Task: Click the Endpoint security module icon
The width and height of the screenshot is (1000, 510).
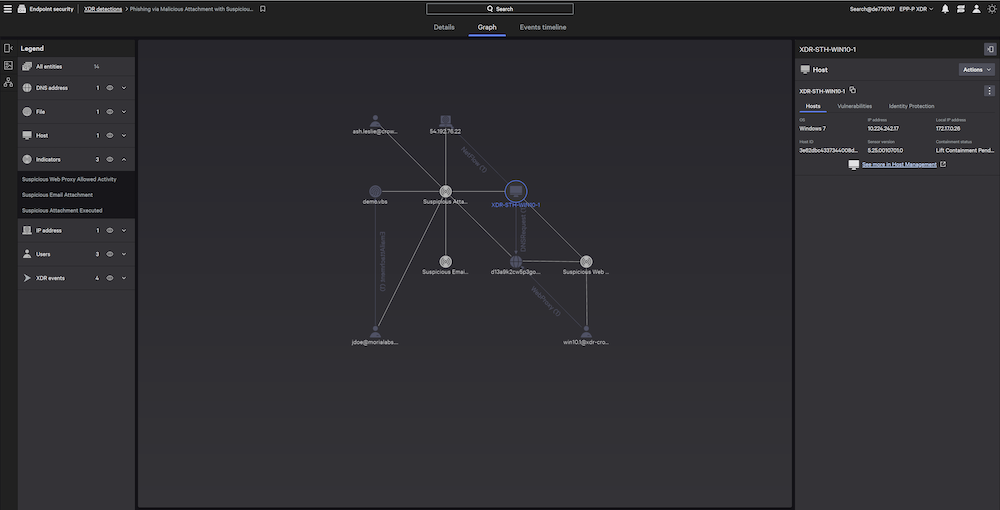Action: click(x=22, y=9)
